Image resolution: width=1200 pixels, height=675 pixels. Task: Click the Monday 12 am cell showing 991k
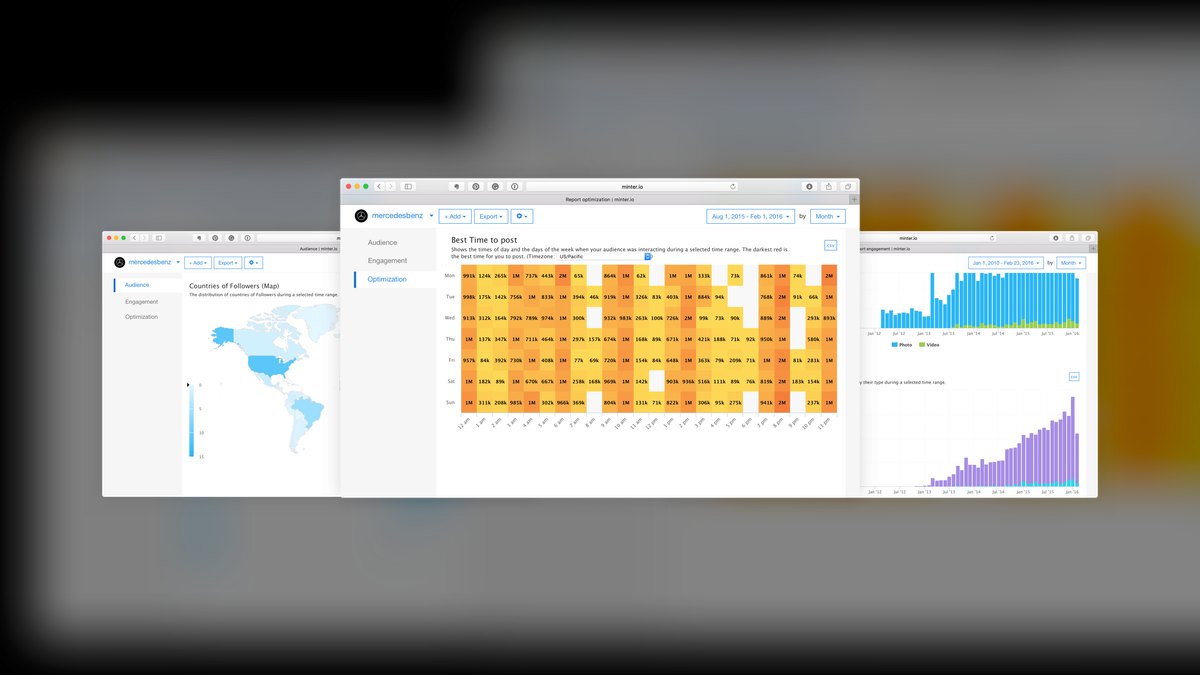(469, 275)
